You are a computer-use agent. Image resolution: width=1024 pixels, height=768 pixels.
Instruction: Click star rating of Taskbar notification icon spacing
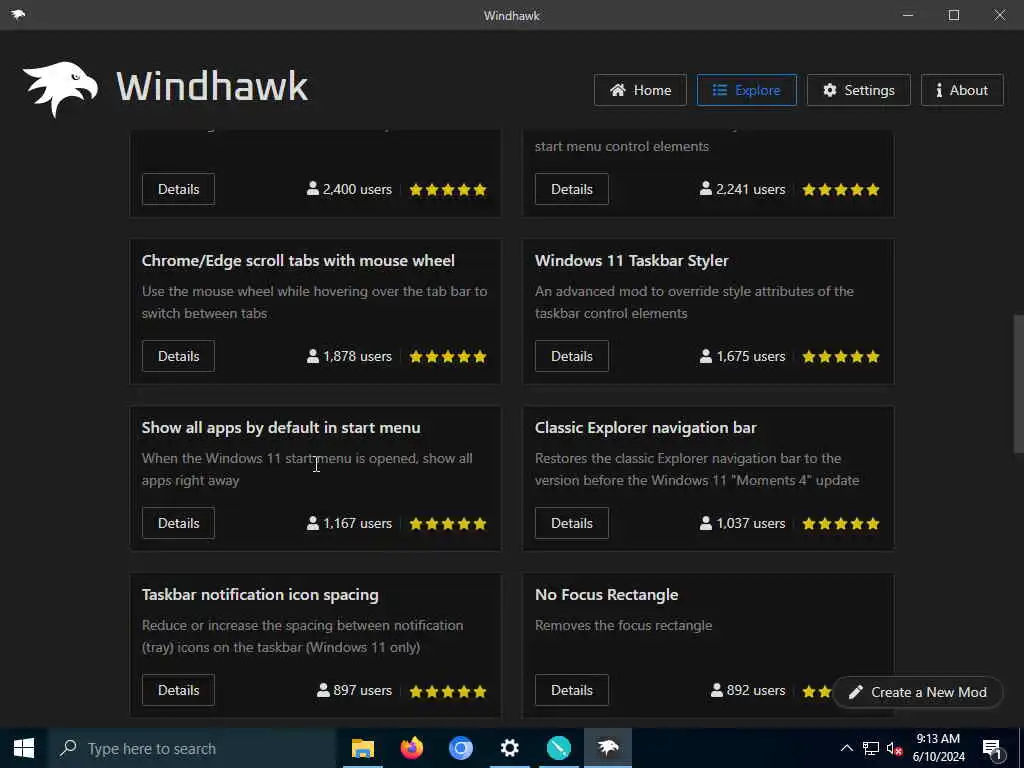pos(448,691)
